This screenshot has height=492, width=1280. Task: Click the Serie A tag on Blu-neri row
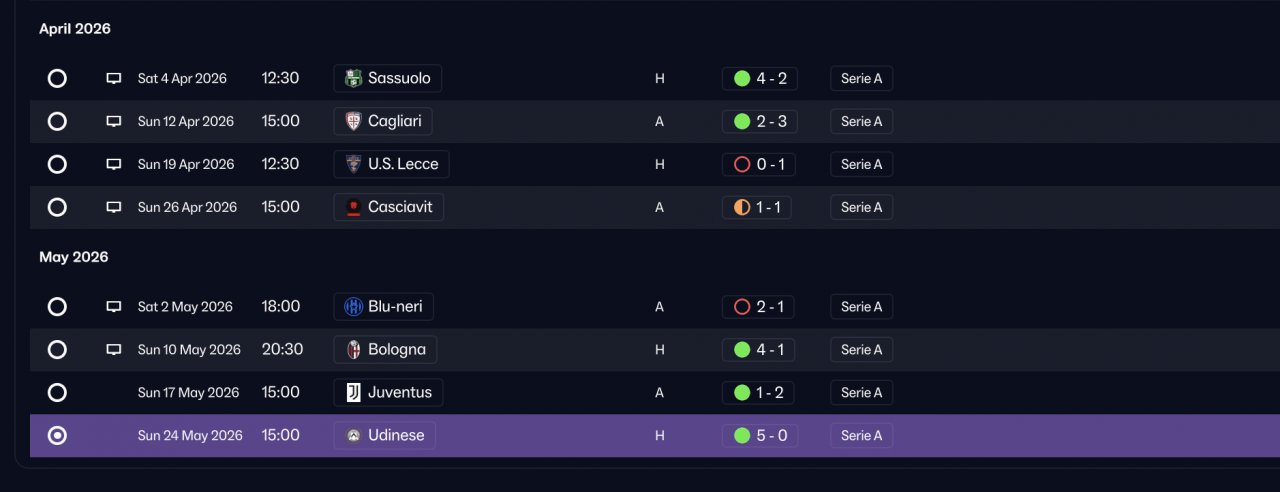(x=861, y=307)
